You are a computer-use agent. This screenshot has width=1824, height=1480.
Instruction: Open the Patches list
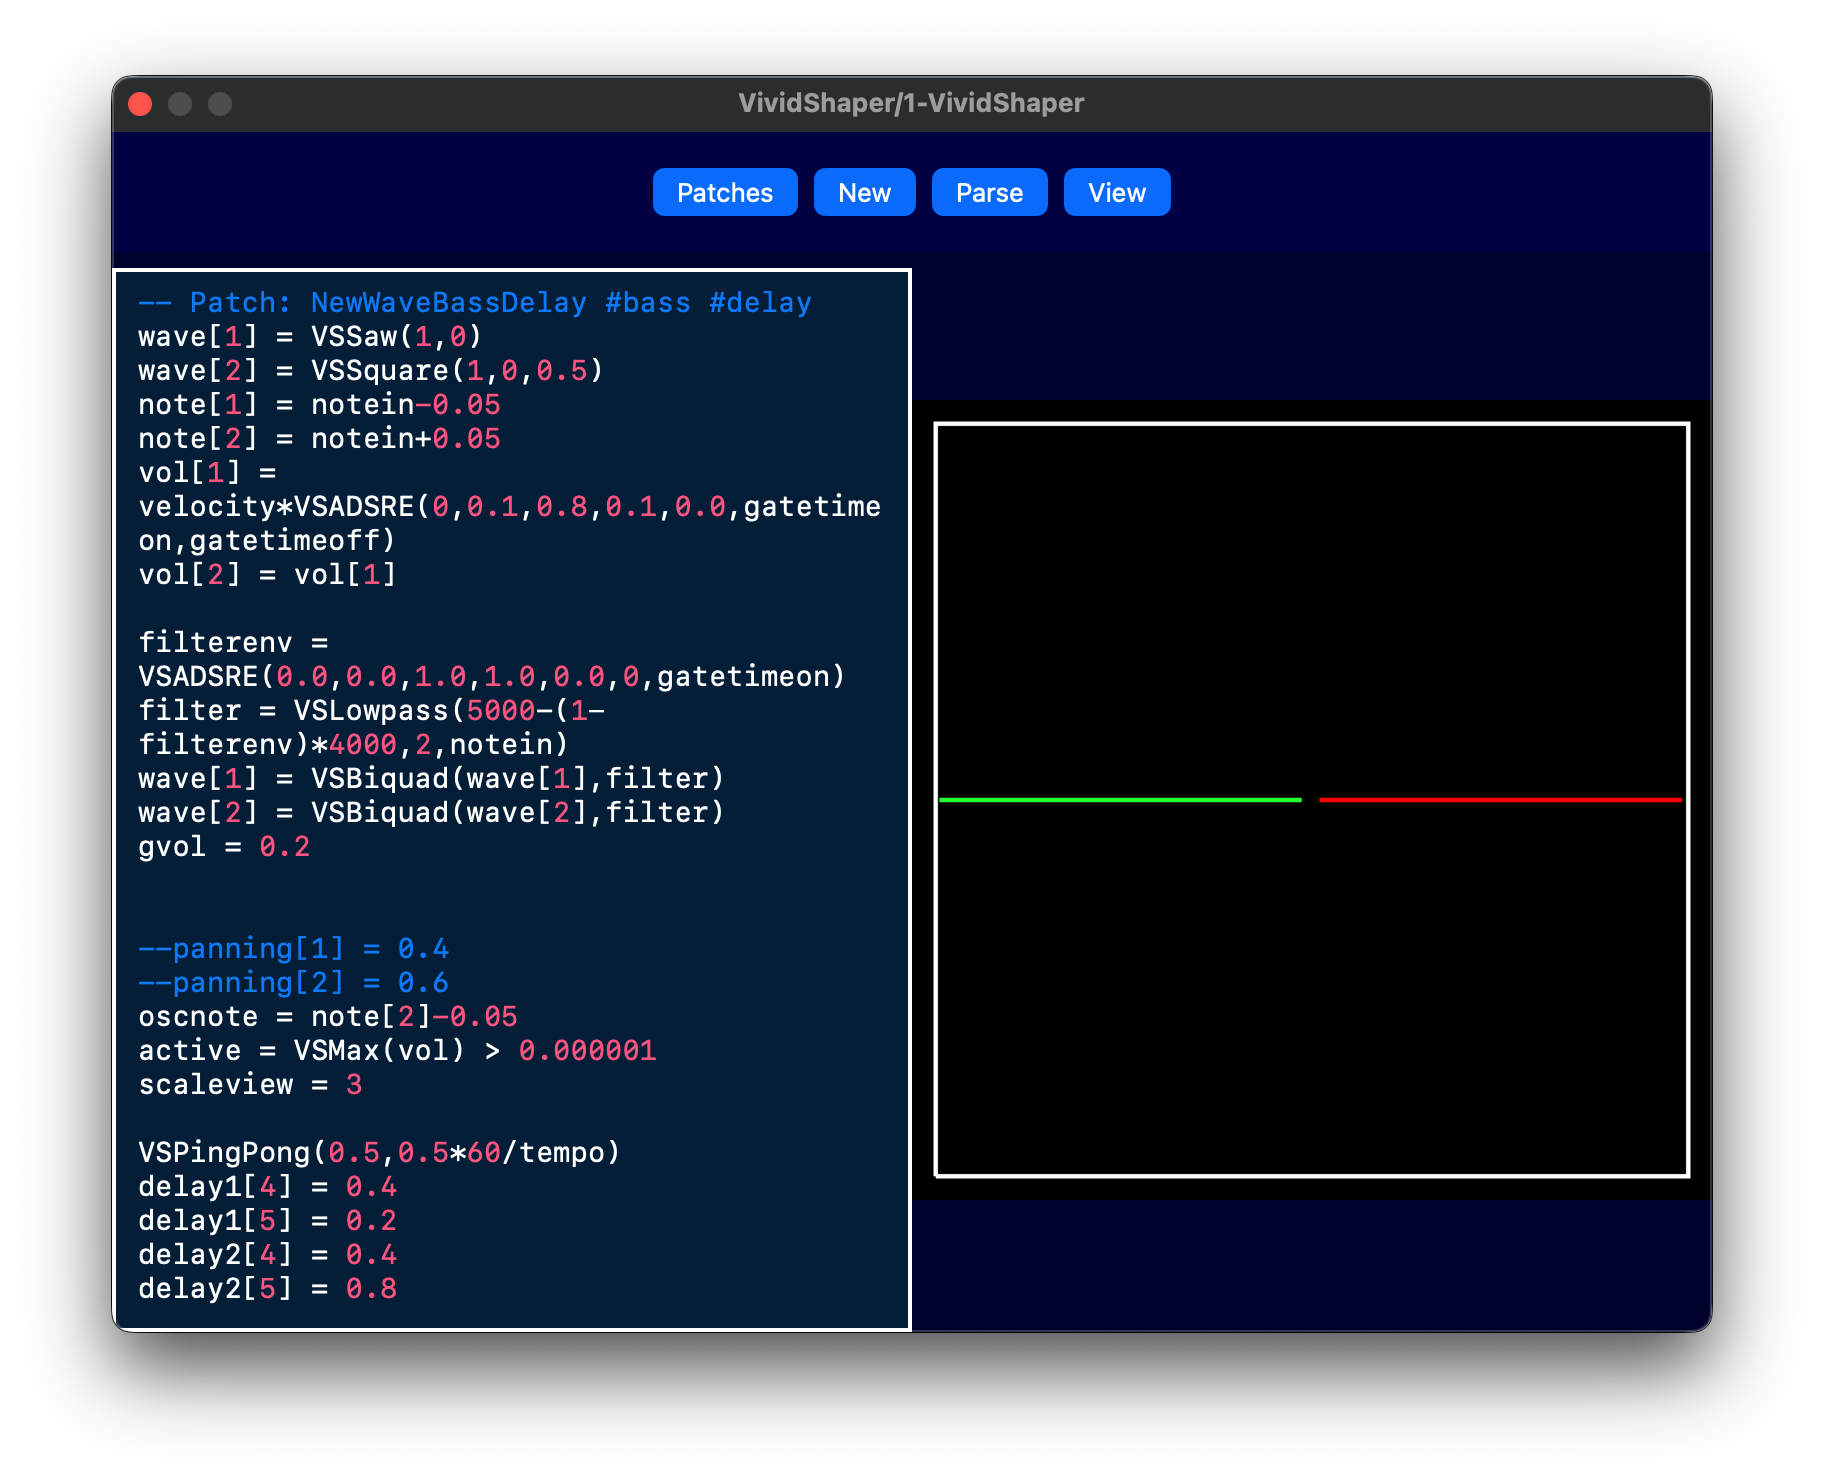point(725,192)
